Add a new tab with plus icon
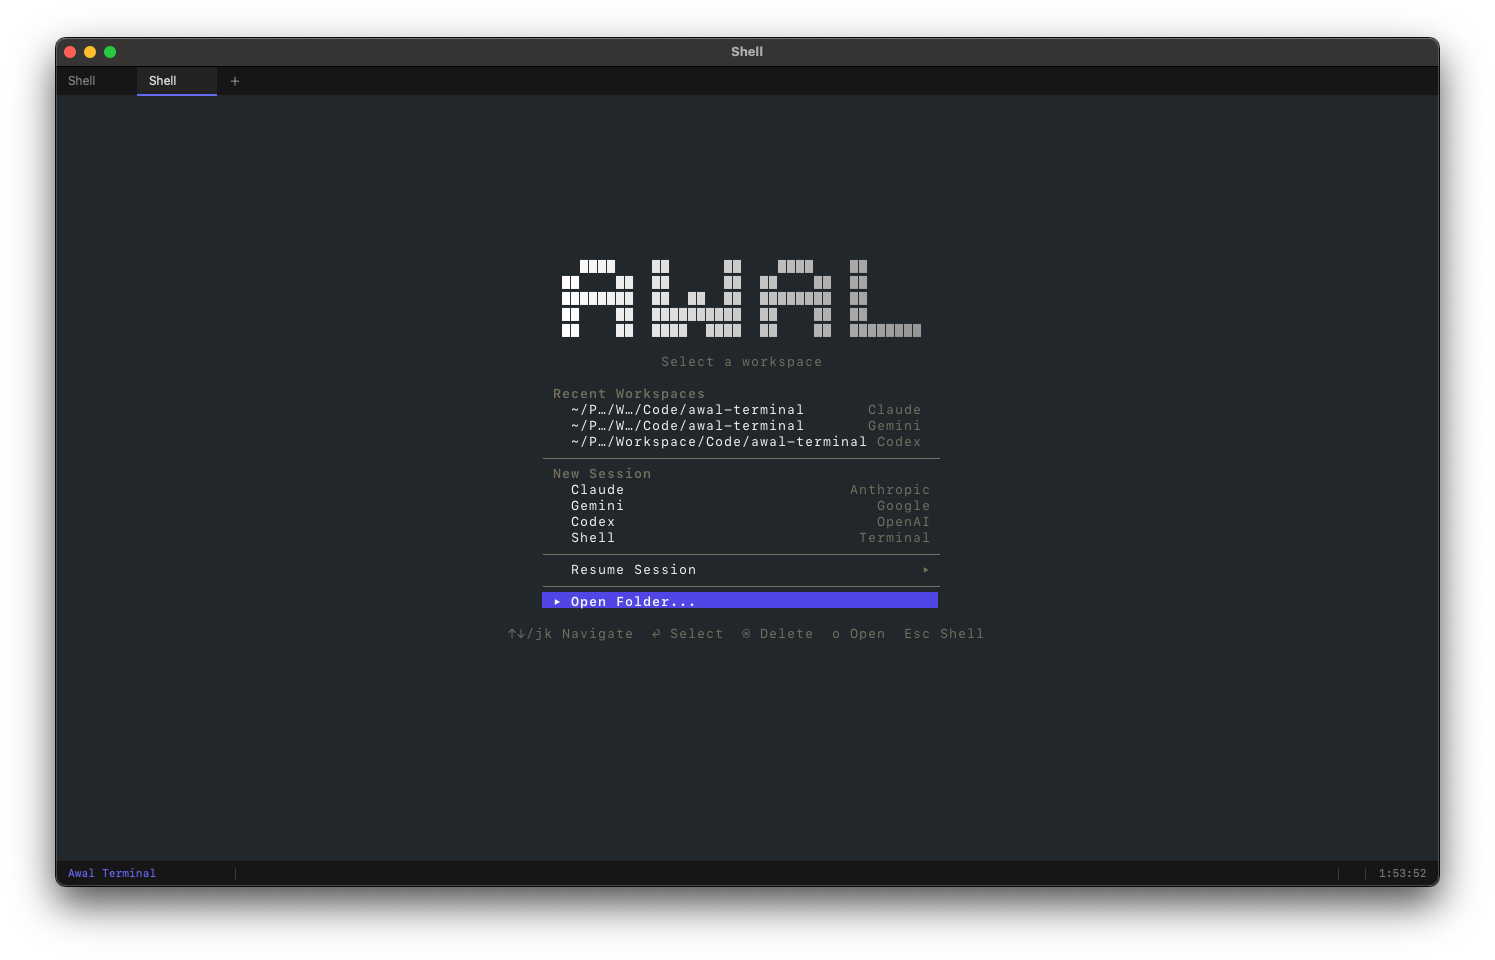Viewport: 1495px width, 960px height. [x=235, y=81]
